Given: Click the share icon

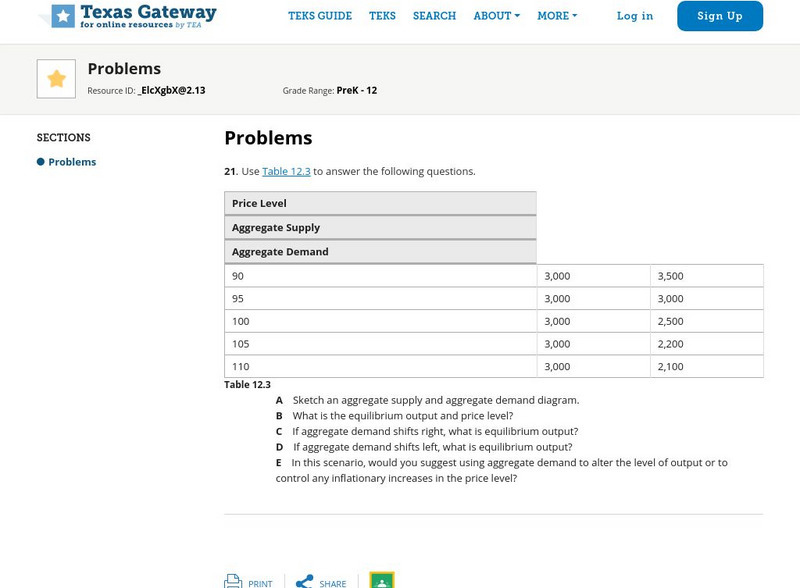Looking at the screenshot, I should pyautogui.click(x=305, y=582).
